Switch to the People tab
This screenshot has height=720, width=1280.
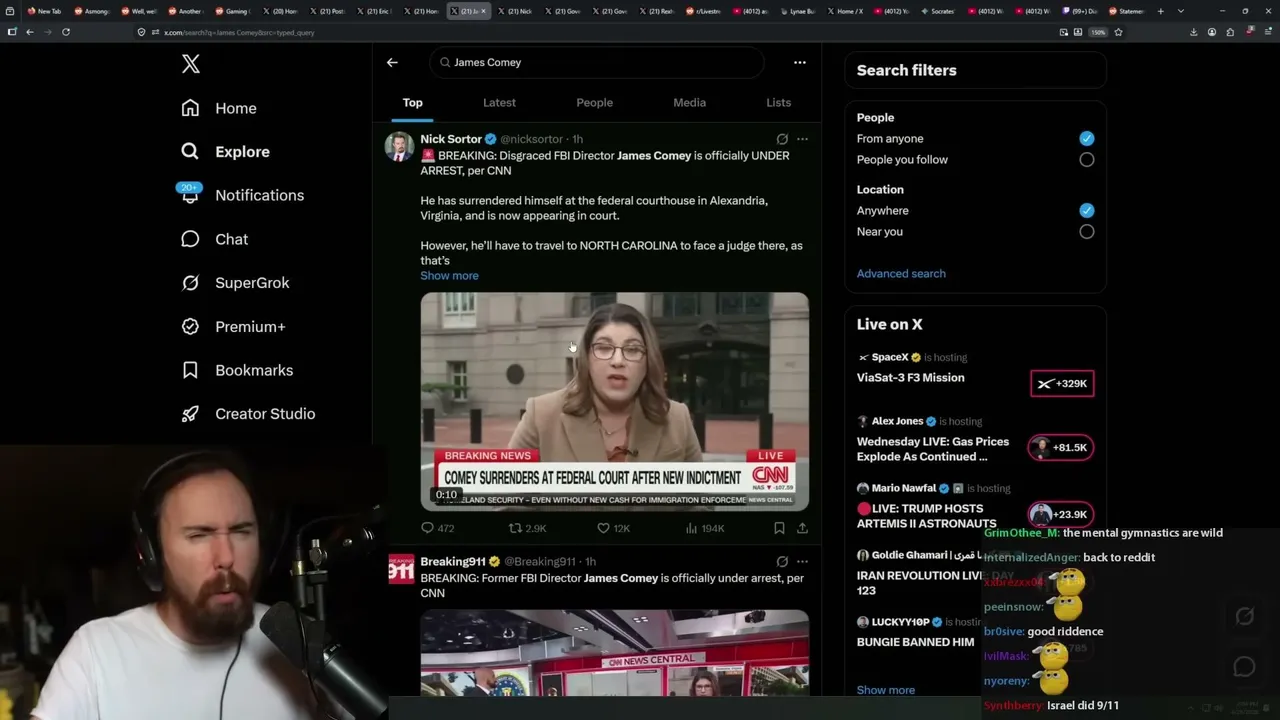(x=594, y=103)
